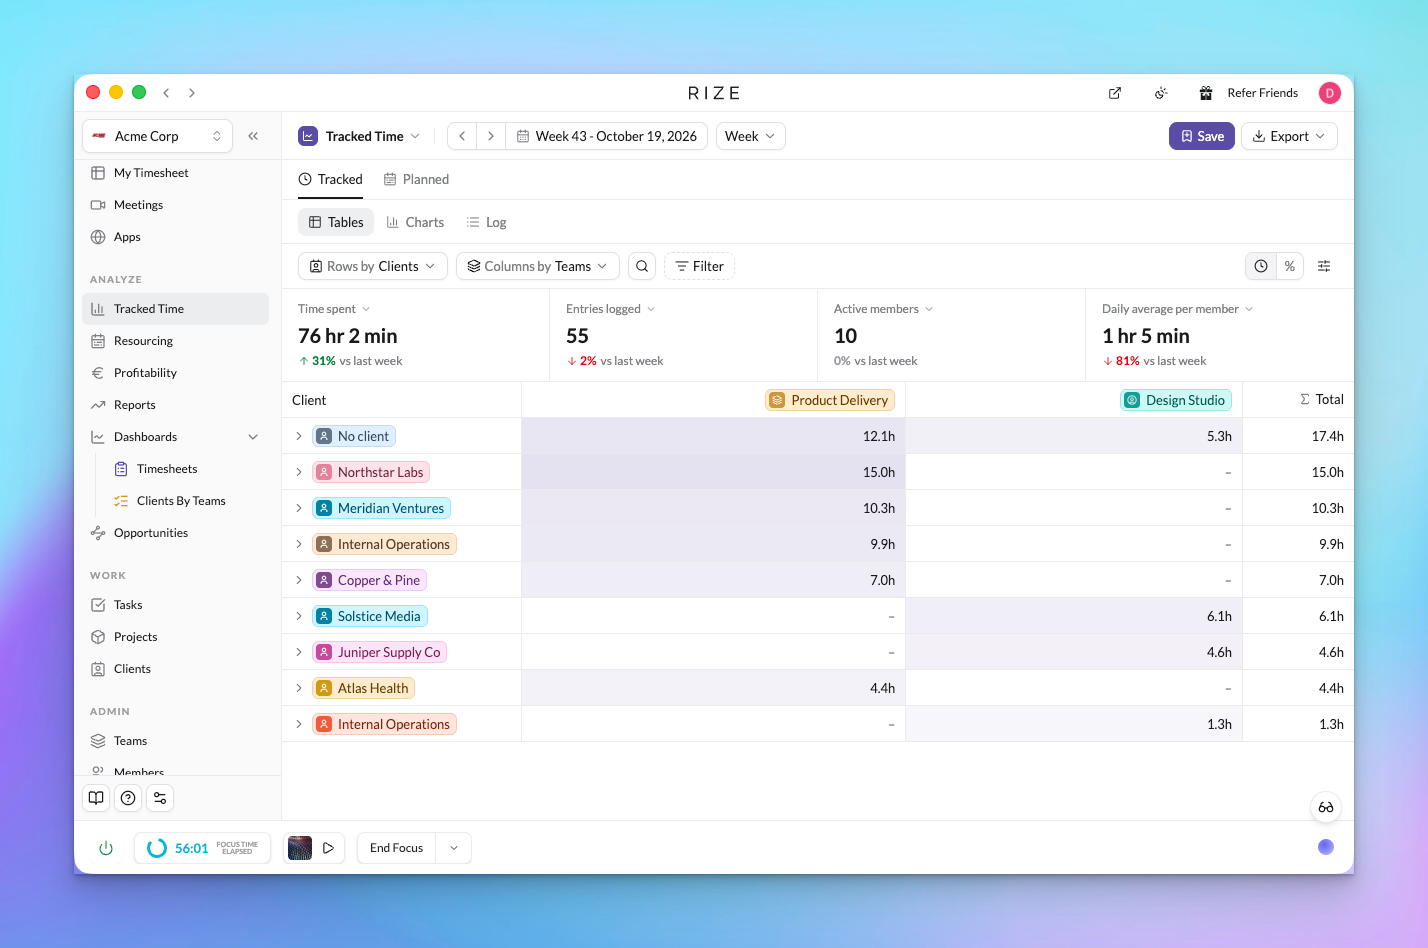The height and width of the screenshot is (948, 1428).
Task: Open the Week 43 date picker
Action: [607, 136]
